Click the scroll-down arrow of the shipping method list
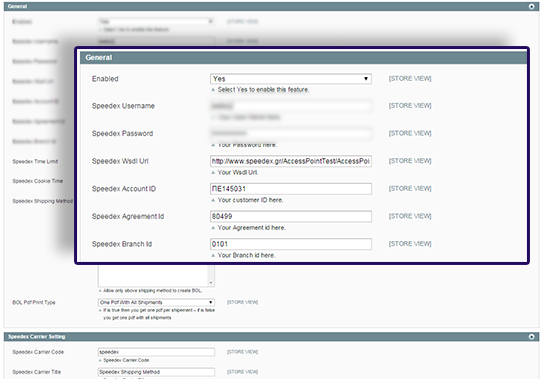 coord(211,283)
